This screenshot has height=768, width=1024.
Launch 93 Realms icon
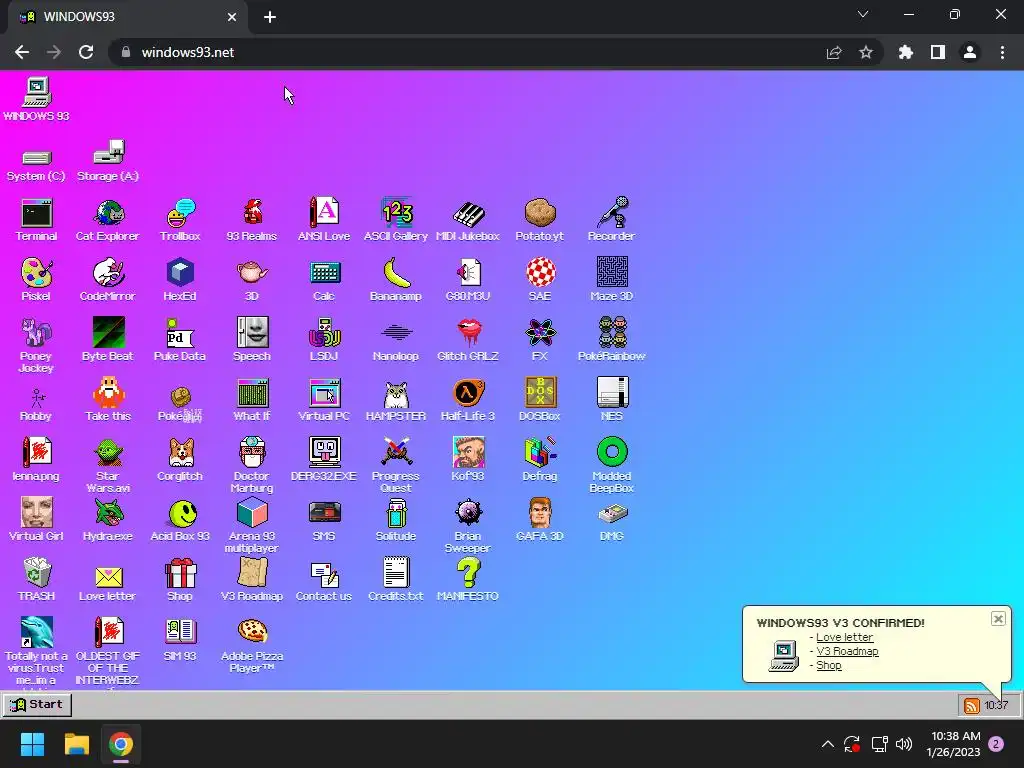point(252,220)
